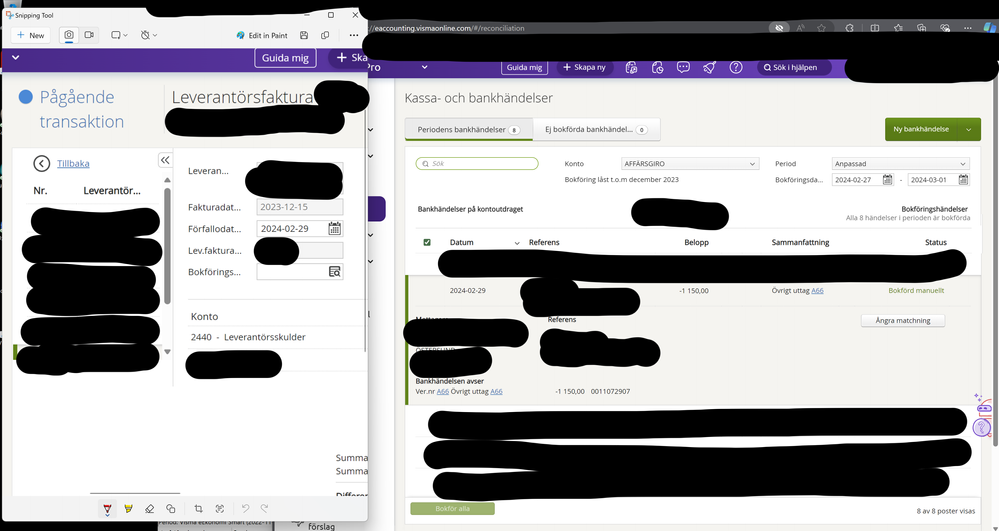Switch to screenshot snip mode
The height and width of the screenshot is (531, 999).
(69, 35)
